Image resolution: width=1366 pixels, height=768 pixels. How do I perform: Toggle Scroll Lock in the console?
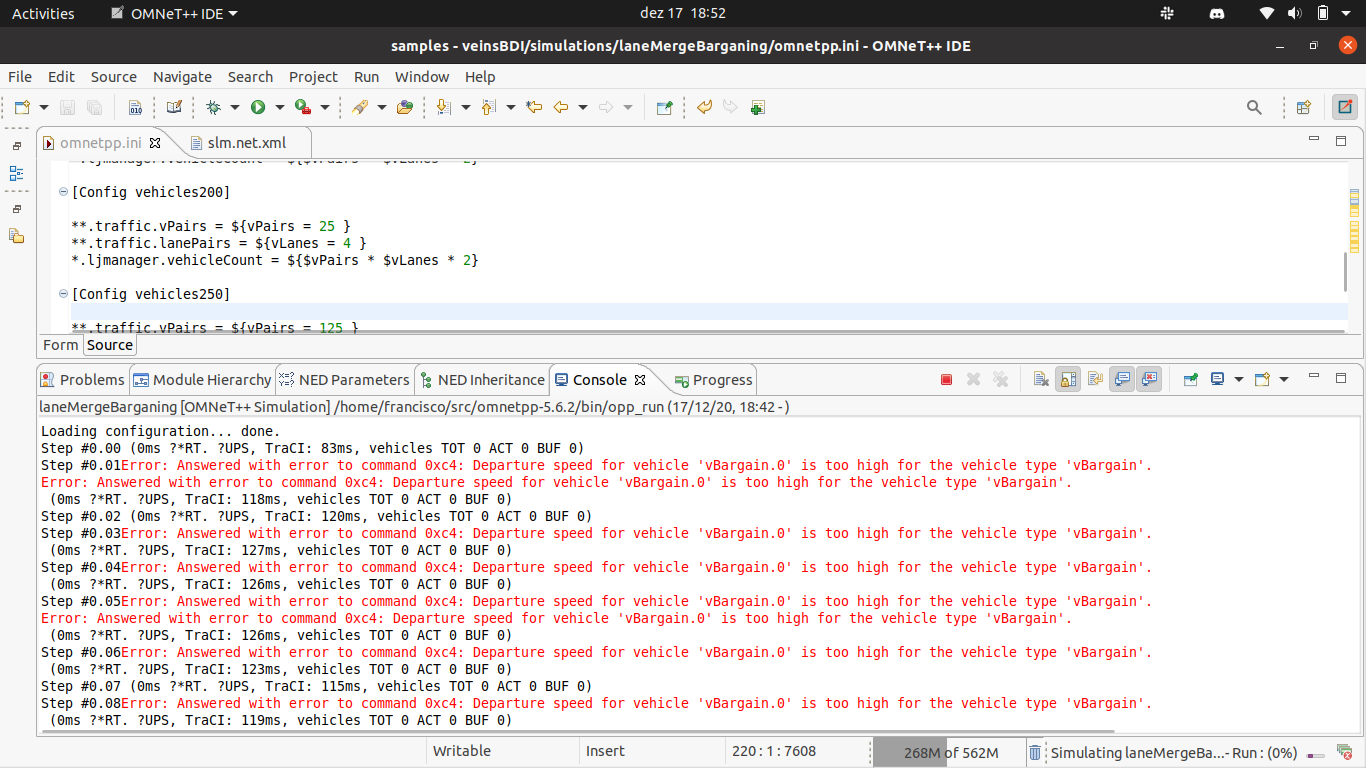[1068, 380]
